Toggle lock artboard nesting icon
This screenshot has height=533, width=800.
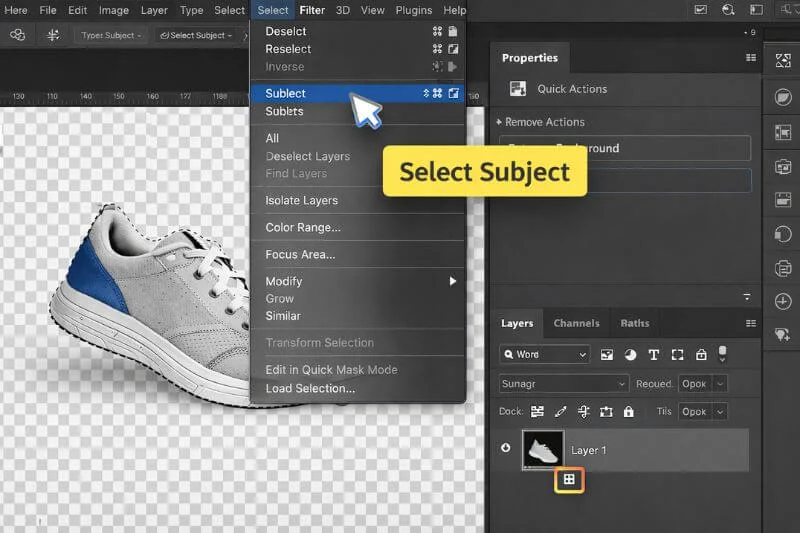[x=606, y=412]
